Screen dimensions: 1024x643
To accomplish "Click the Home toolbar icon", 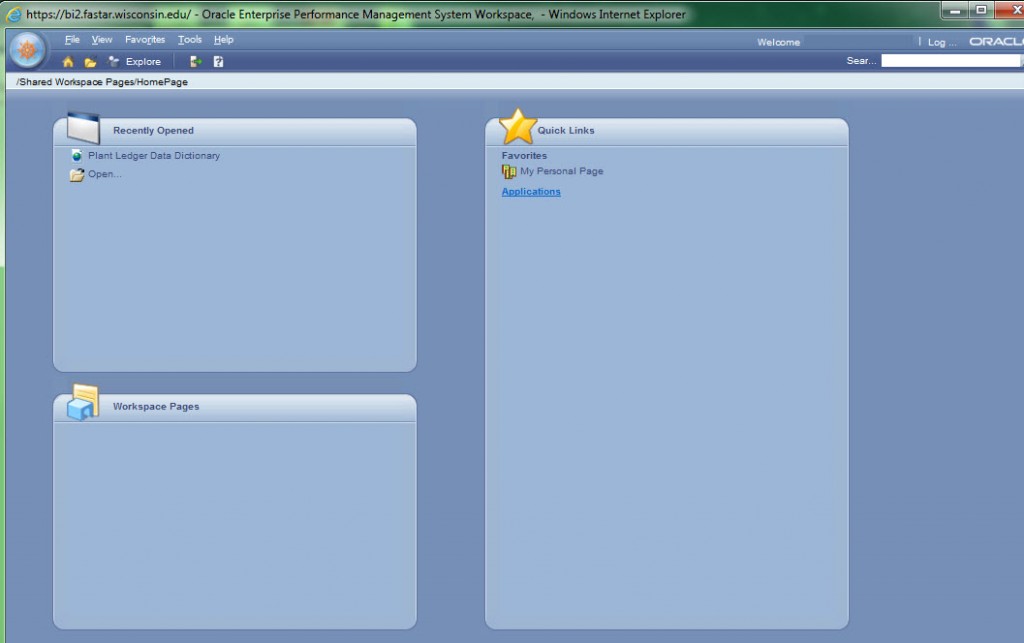I will (68, 62).
